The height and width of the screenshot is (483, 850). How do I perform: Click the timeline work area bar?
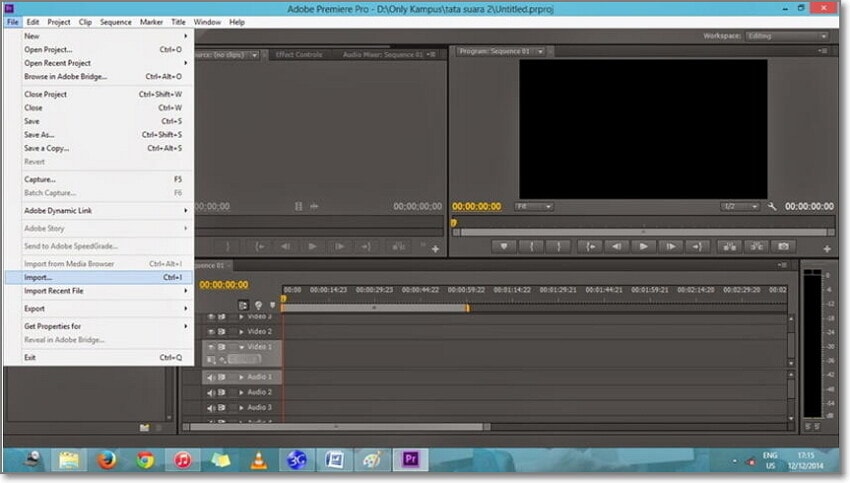click(x=375, y=308)
